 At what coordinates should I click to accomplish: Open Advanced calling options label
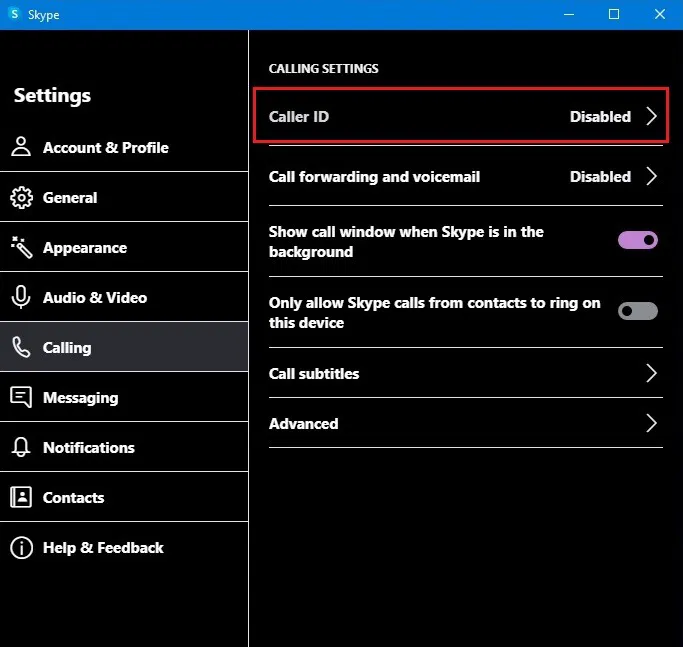(x=303, y=423)
